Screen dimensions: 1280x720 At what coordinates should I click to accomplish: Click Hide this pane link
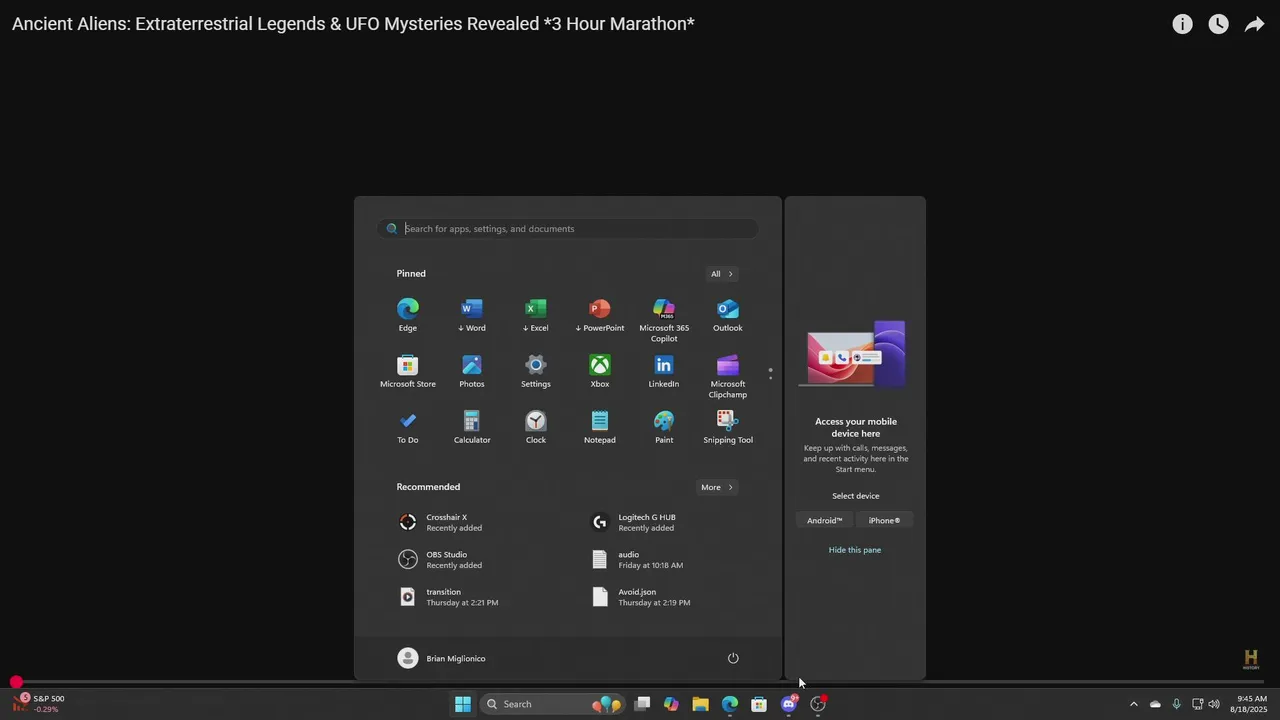tap(855, 550)
